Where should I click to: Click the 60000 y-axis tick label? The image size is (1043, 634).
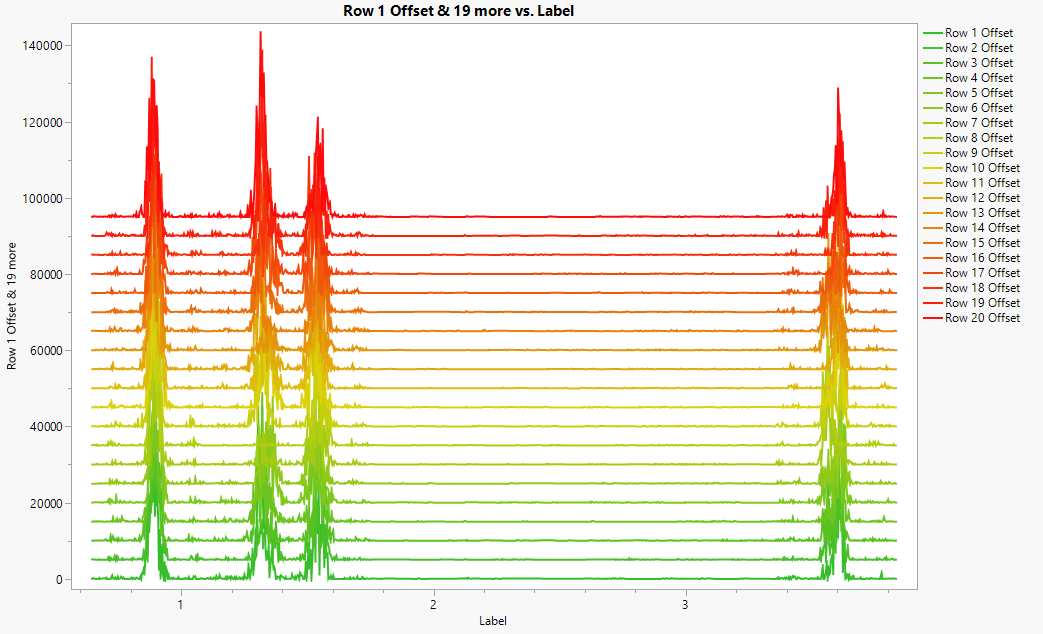pos(46,351)
